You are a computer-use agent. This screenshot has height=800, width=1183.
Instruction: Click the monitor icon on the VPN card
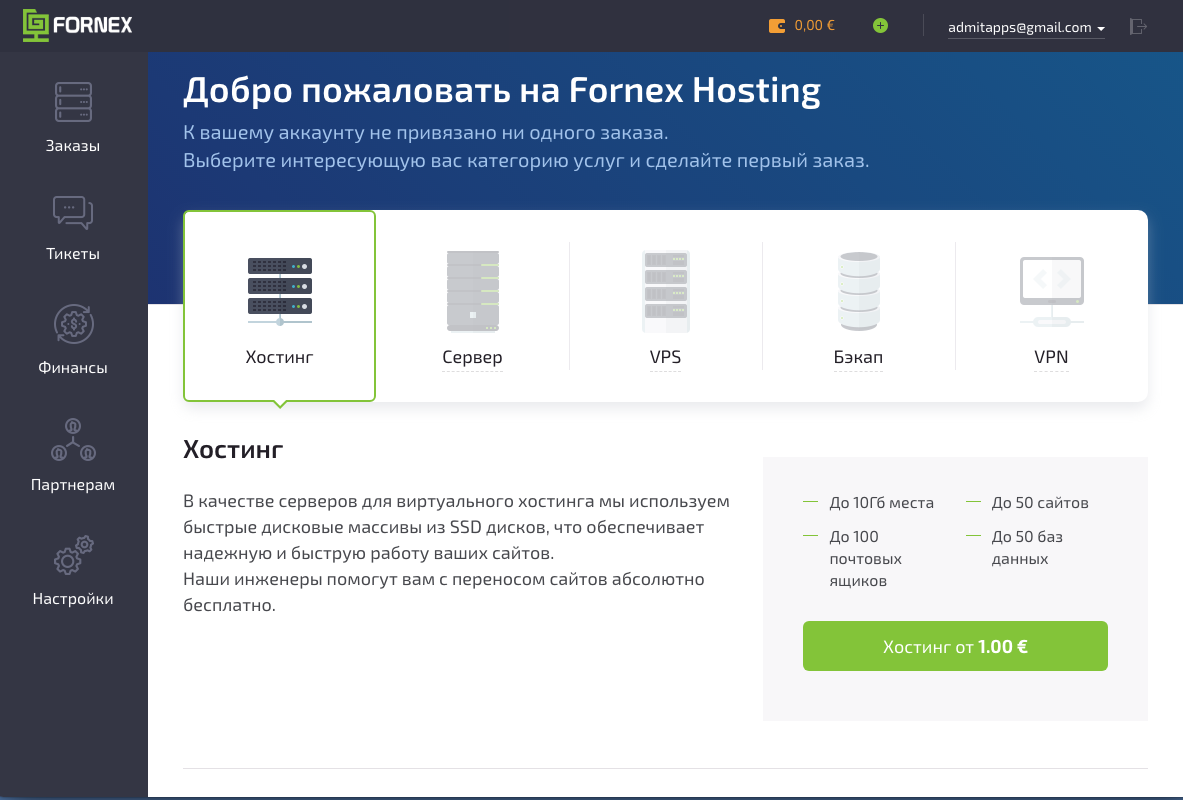[1051, 290]
